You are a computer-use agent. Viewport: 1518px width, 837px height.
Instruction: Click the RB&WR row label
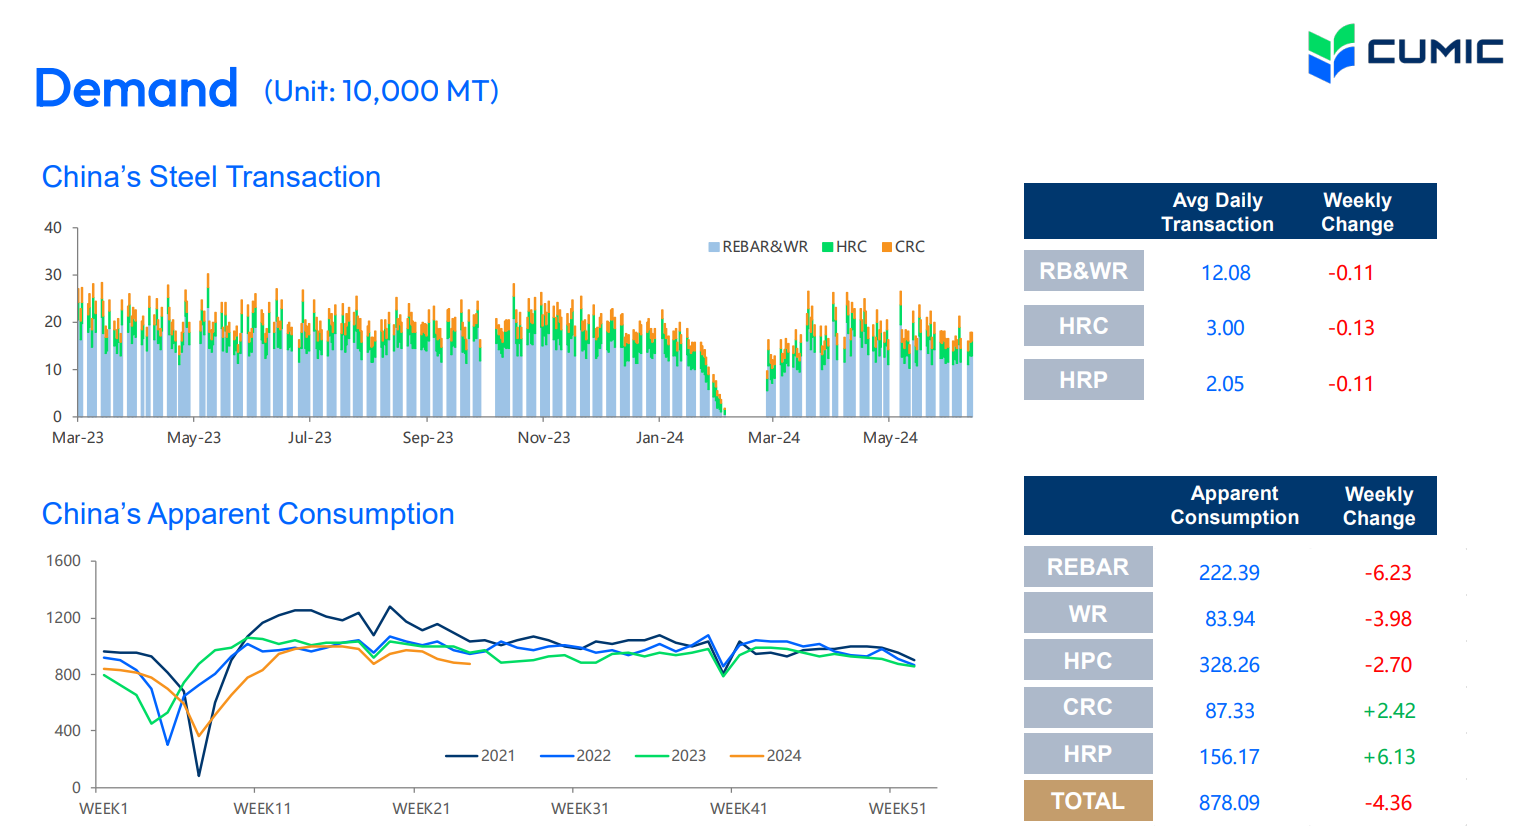coord(1083,271)
